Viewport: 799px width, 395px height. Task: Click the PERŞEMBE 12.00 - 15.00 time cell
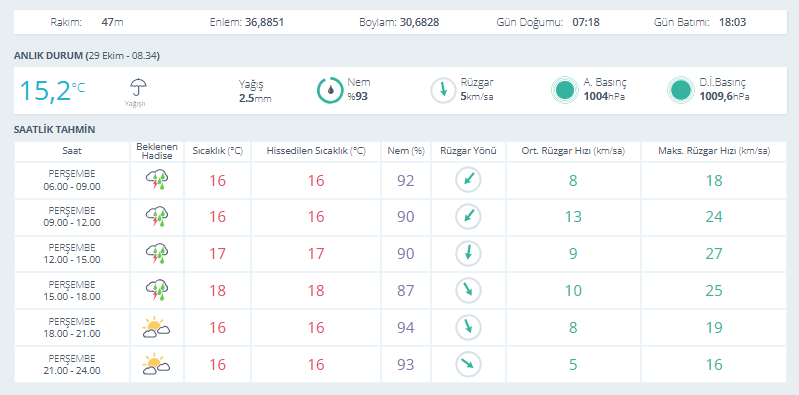(x=72, y=254)
